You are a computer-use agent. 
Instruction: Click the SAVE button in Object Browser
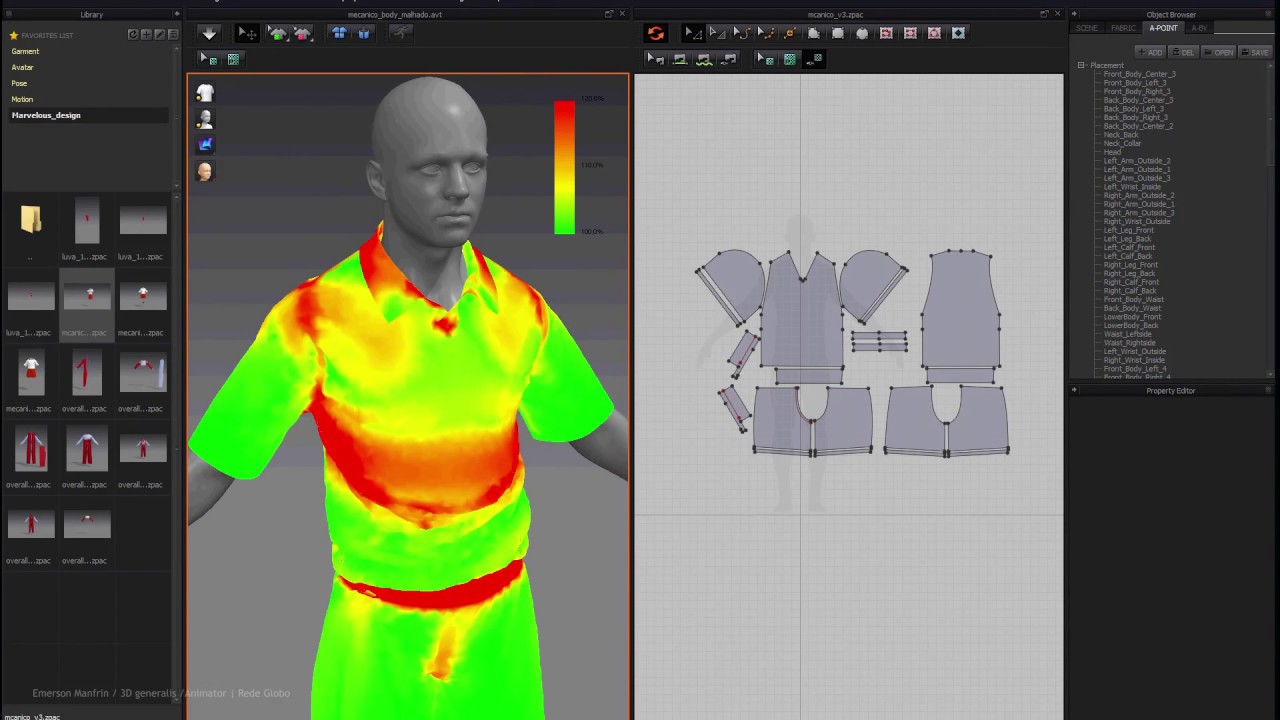(1255, 52)
